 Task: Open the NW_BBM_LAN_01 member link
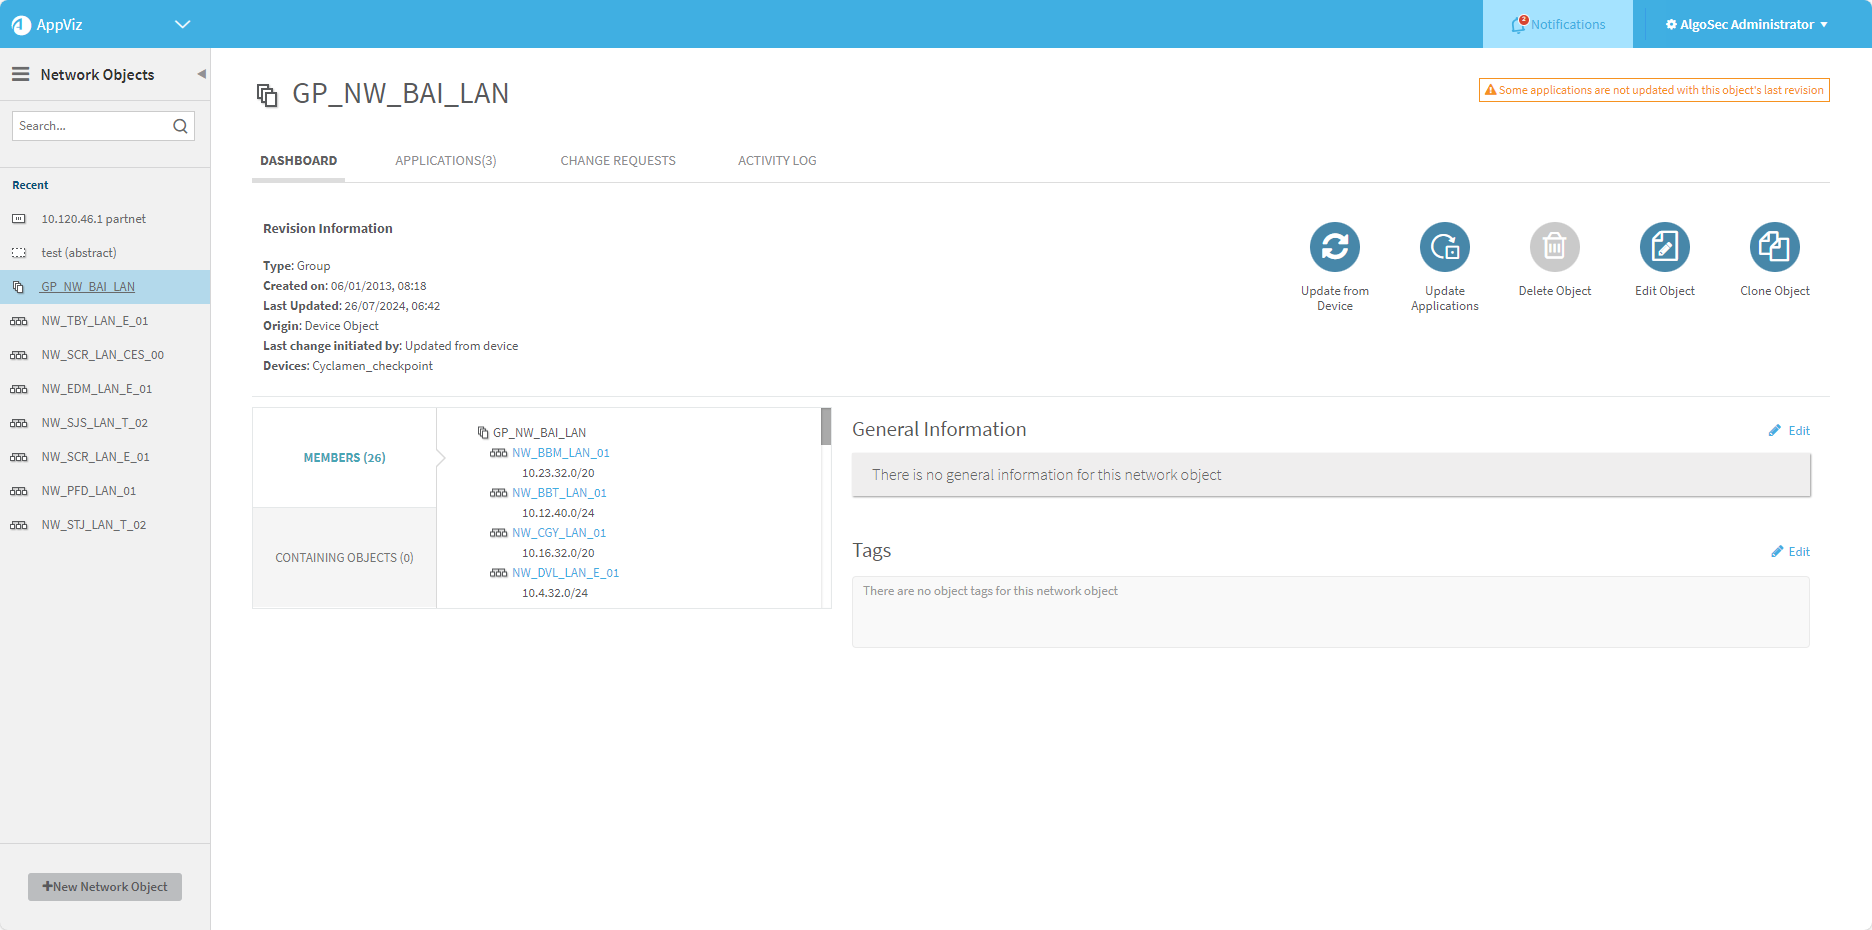(560, 453)
